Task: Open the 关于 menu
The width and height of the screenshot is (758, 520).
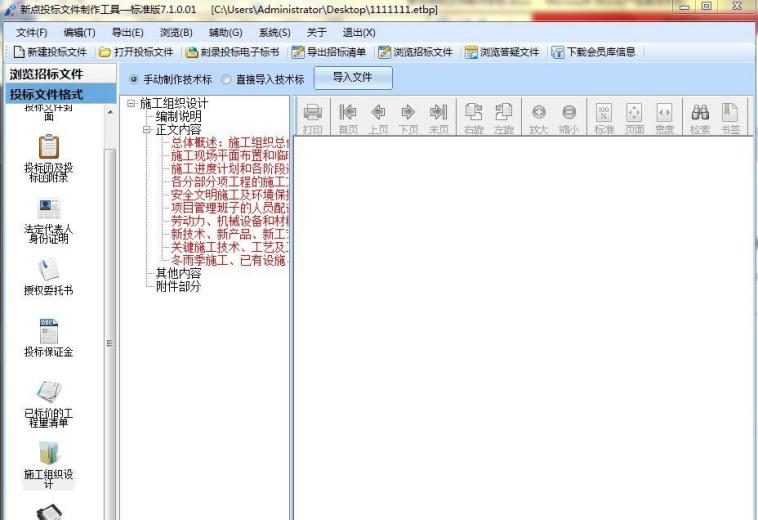Action: (x=317, y=32)
